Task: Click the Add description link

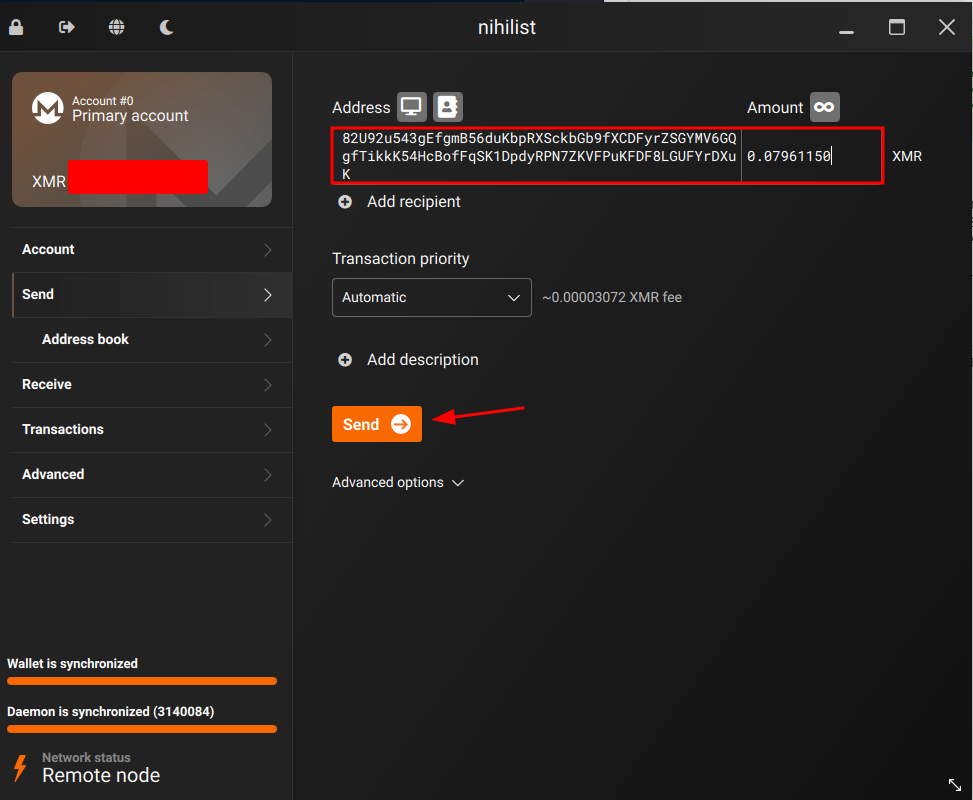Action: (423, 360)
